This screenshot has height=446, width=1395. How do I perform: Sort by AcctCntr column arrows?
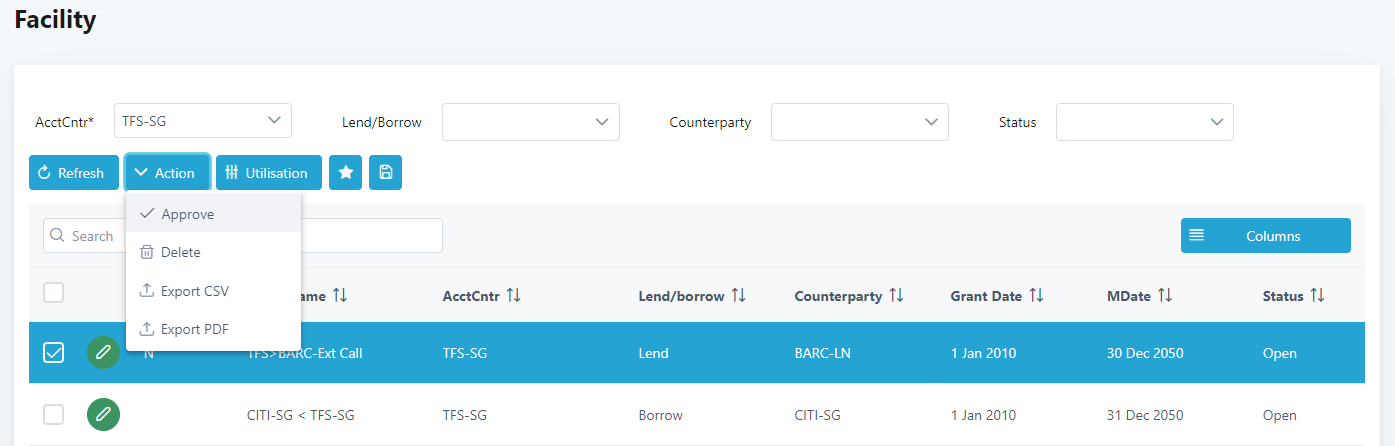point(513,296)
